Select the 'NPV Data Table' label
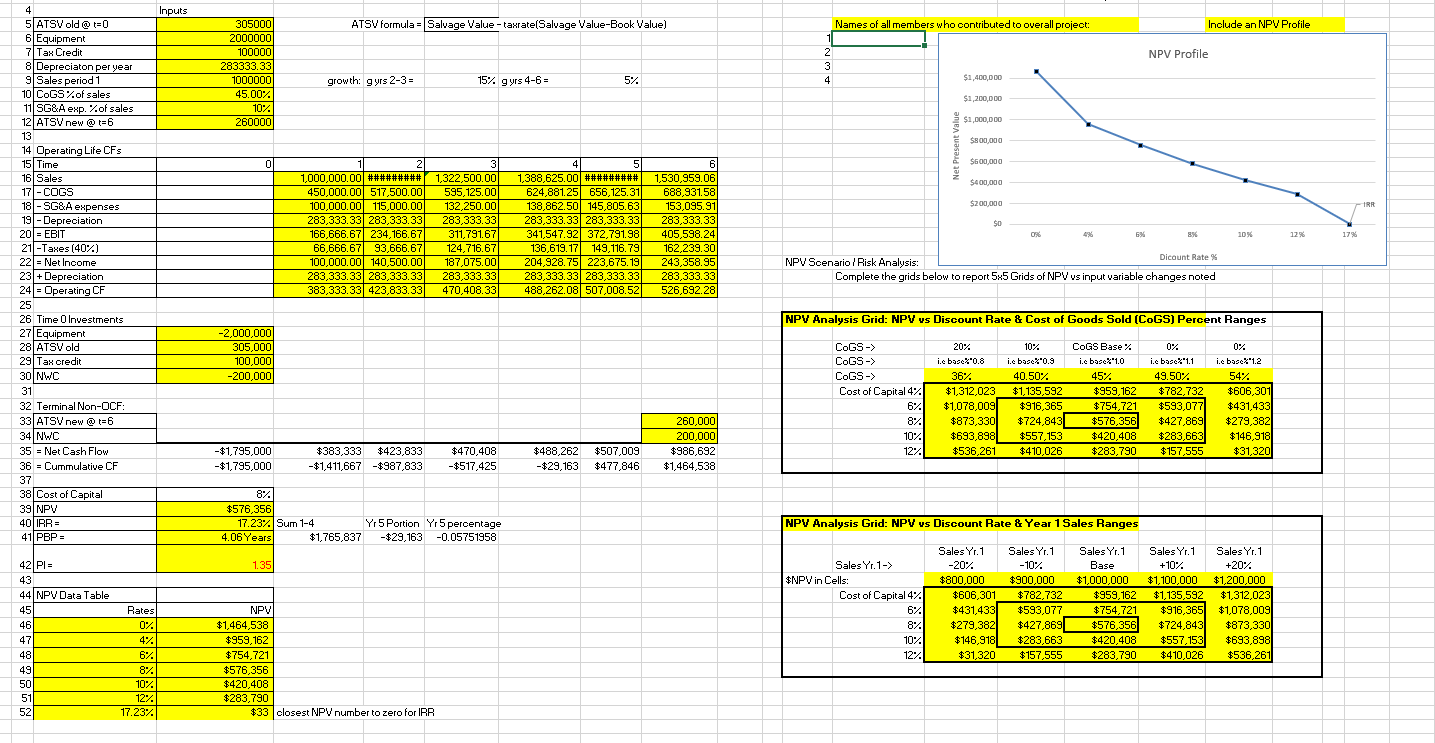Viewport: 1435px width, 743px height. coord(74,594)
